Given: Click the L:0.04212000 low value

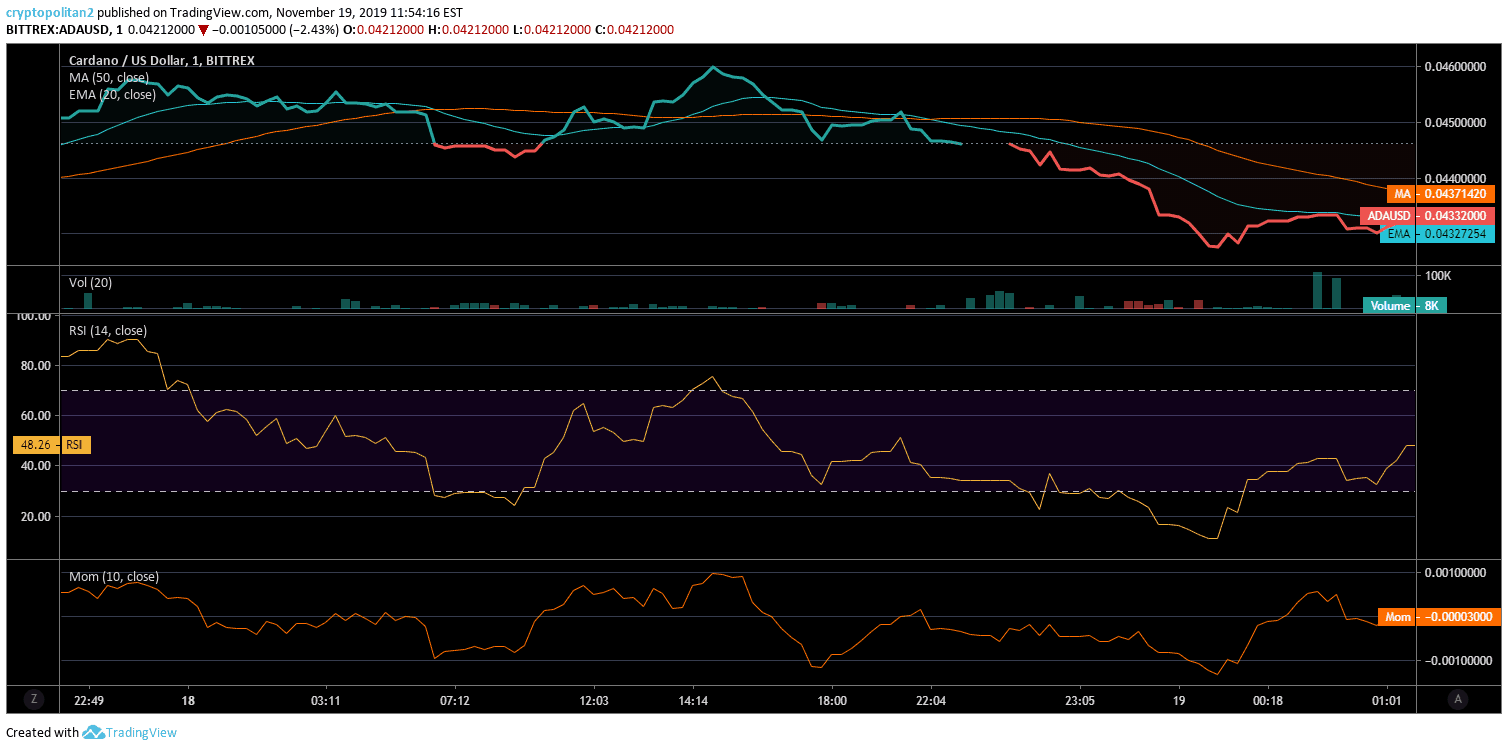Looking at the screenshot, I should [551, 30].
